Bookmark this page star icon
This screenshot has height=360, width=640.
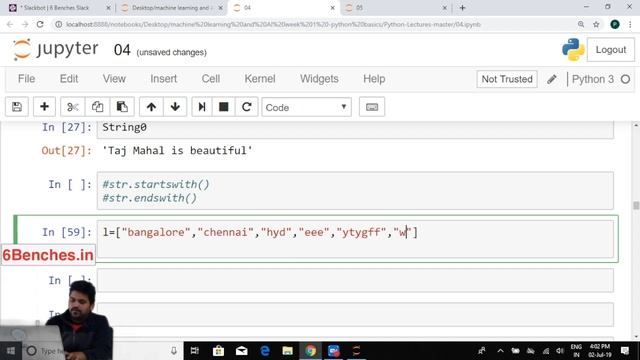click(596, 24)
